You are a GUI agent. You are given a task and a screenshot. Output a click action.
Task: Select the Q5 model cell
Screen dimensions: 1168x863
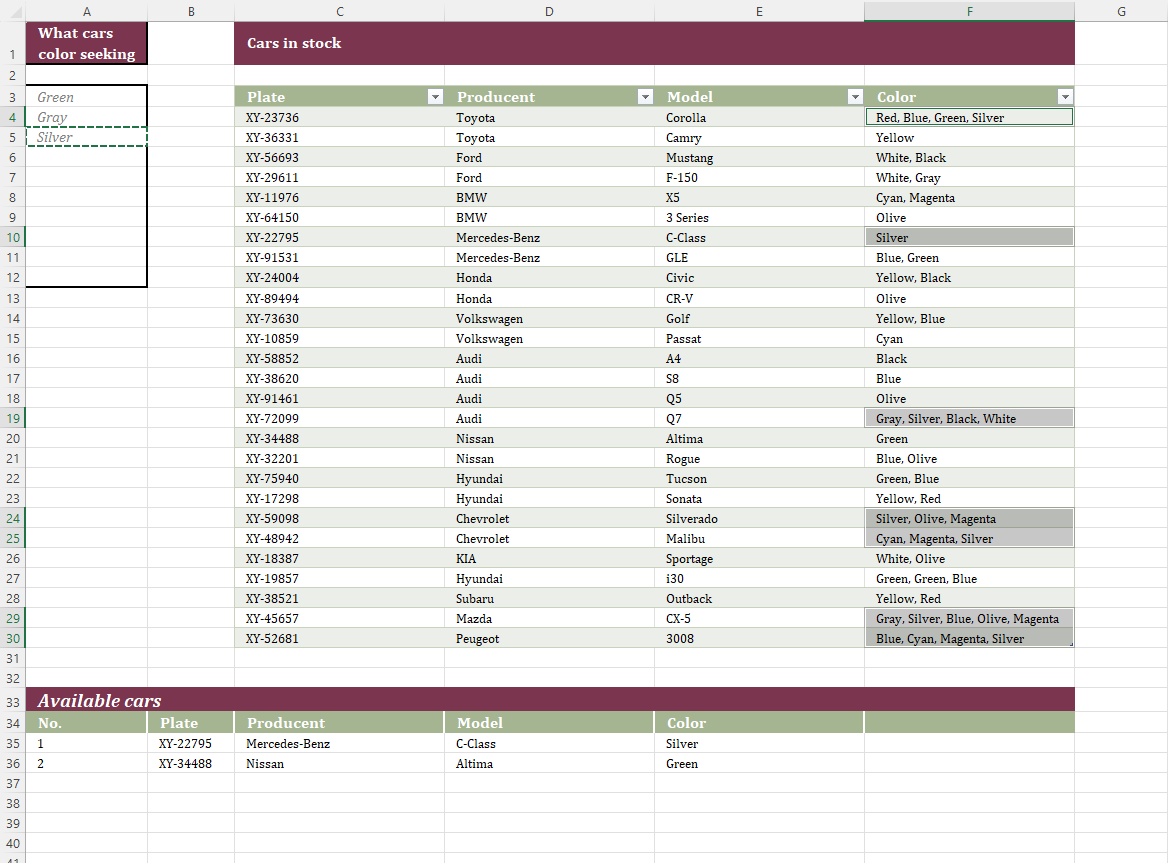point(759,399)
